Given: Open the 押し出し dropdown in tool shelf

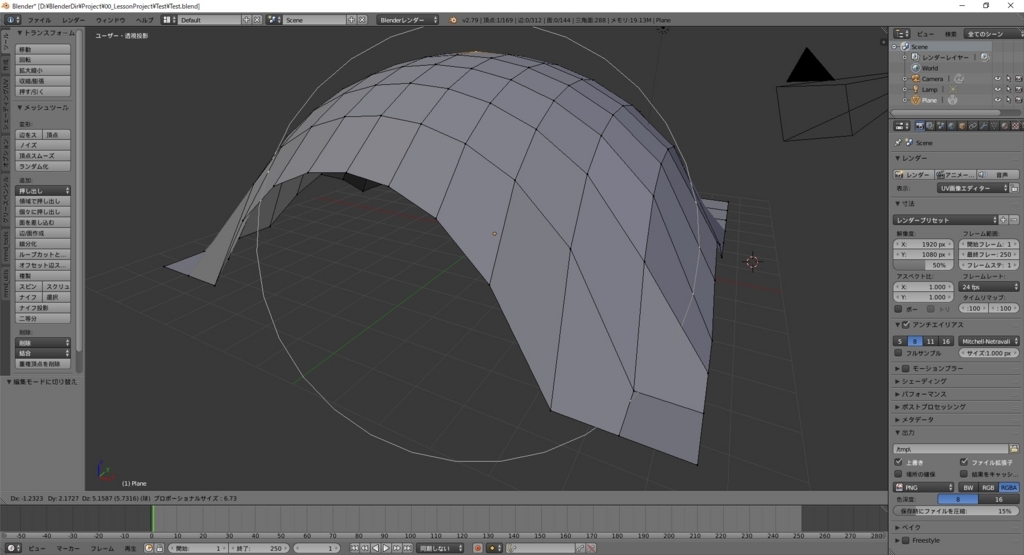Looking at the screenshot, I should tap(43, 191).
